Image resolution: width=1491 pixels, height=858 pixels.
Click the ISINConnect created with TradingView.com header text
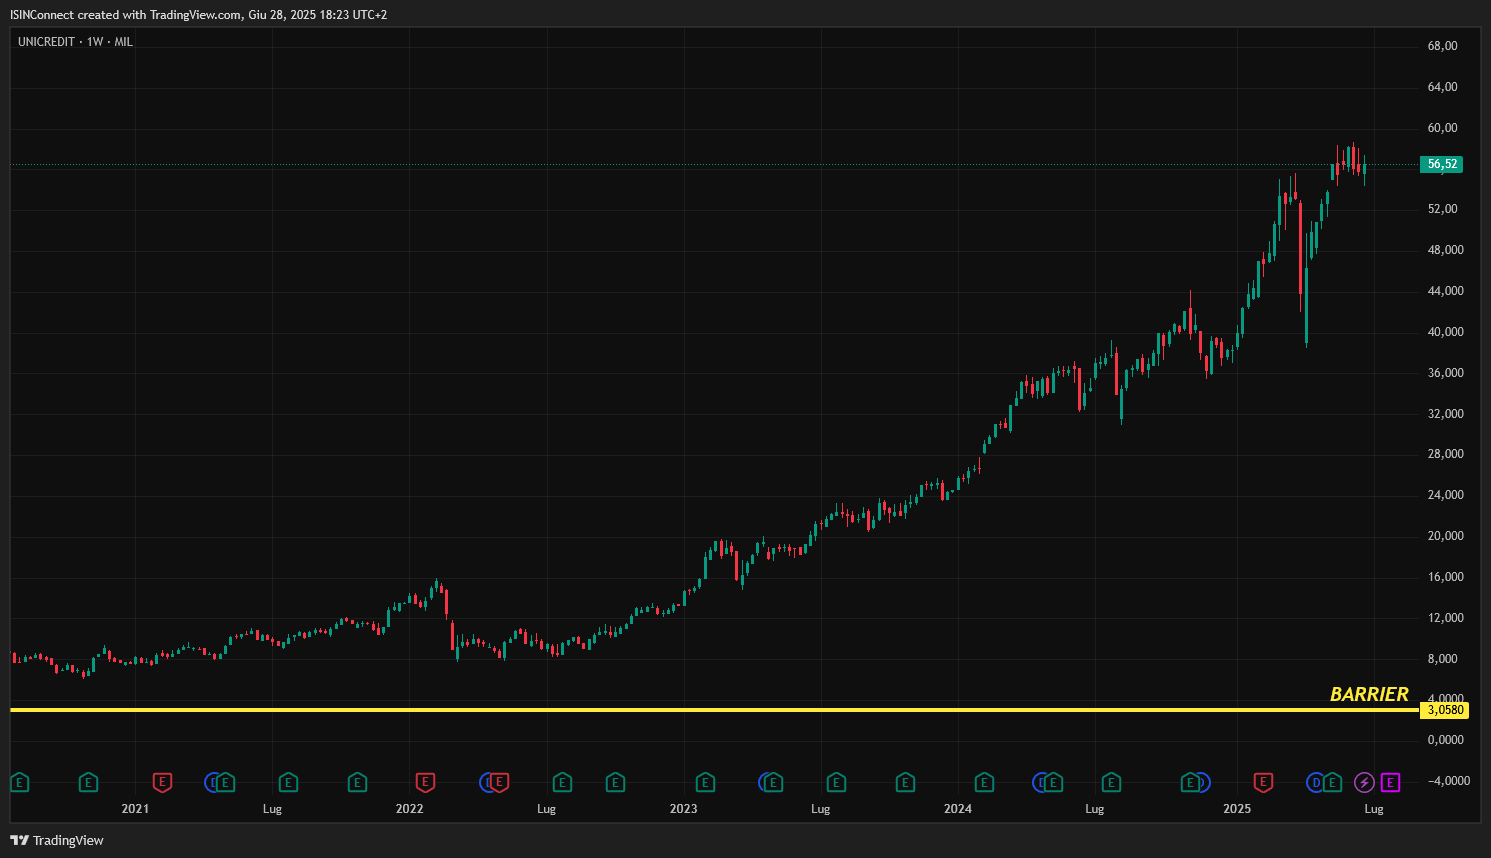click(198, 15)
